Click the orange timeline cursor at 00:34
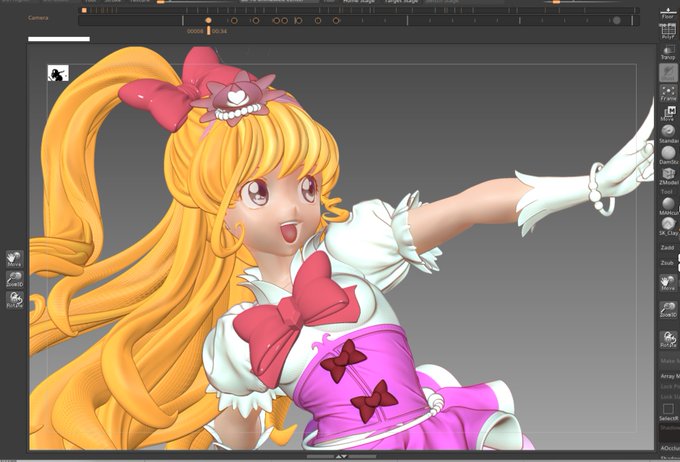Screen dimensions: 680x462 click(x=209, y=30)
